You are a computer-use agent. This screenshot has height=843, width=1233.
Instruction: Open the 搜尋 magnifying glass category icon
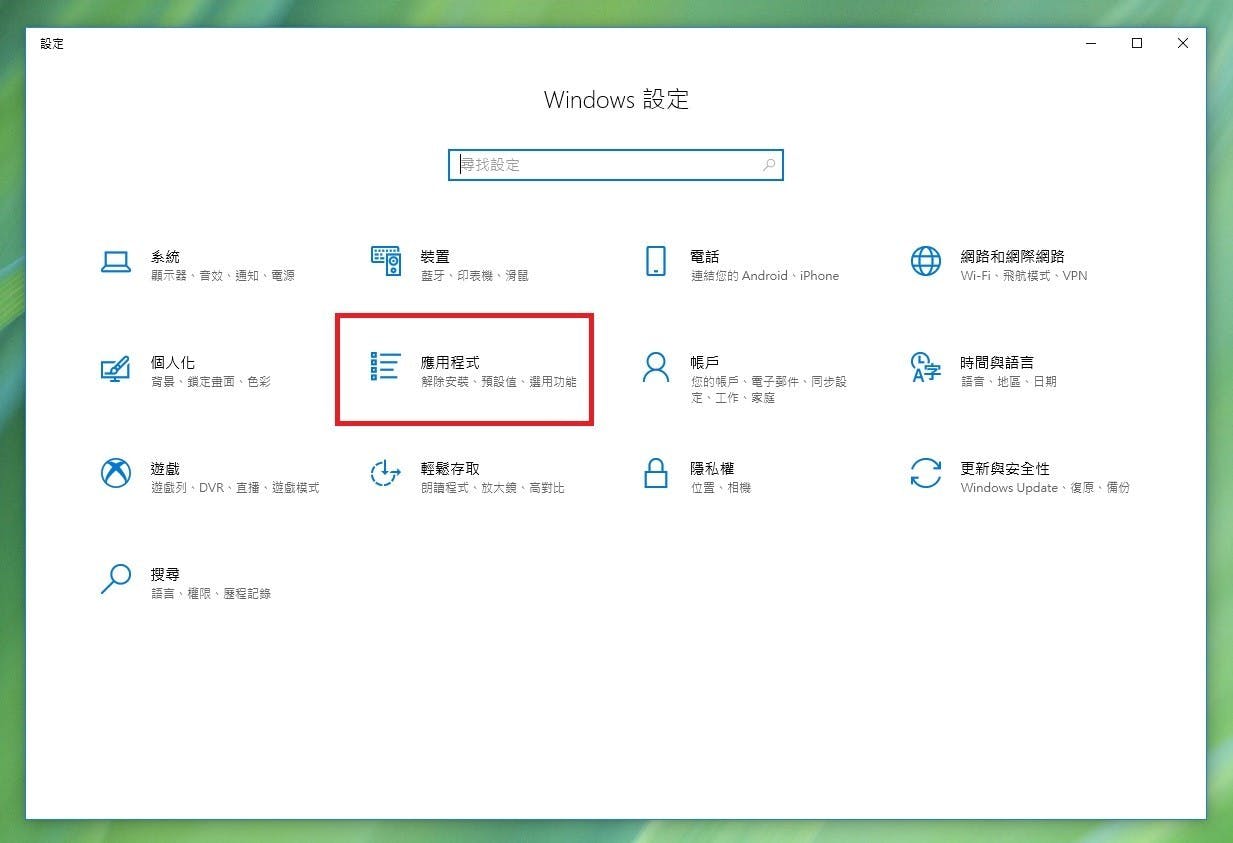click(x=116, y=579)
